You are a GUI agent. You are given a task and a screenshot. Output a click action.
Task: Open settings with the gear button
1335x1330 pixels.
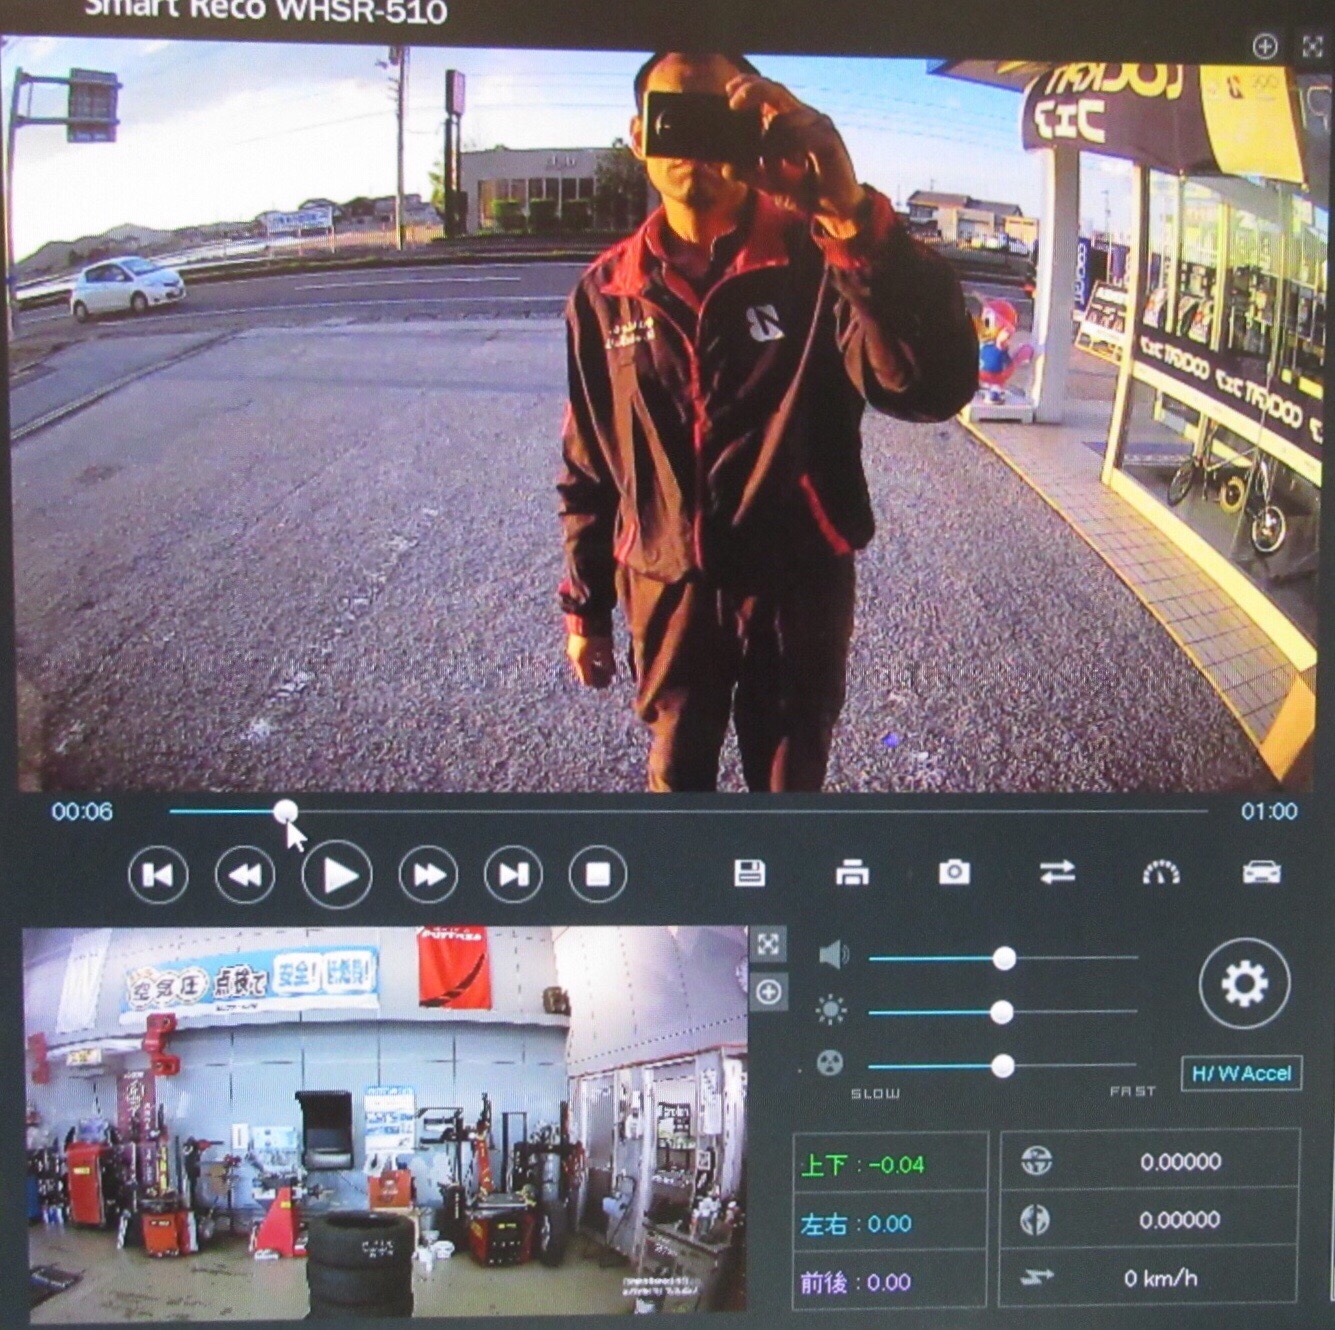[1244, 984]
